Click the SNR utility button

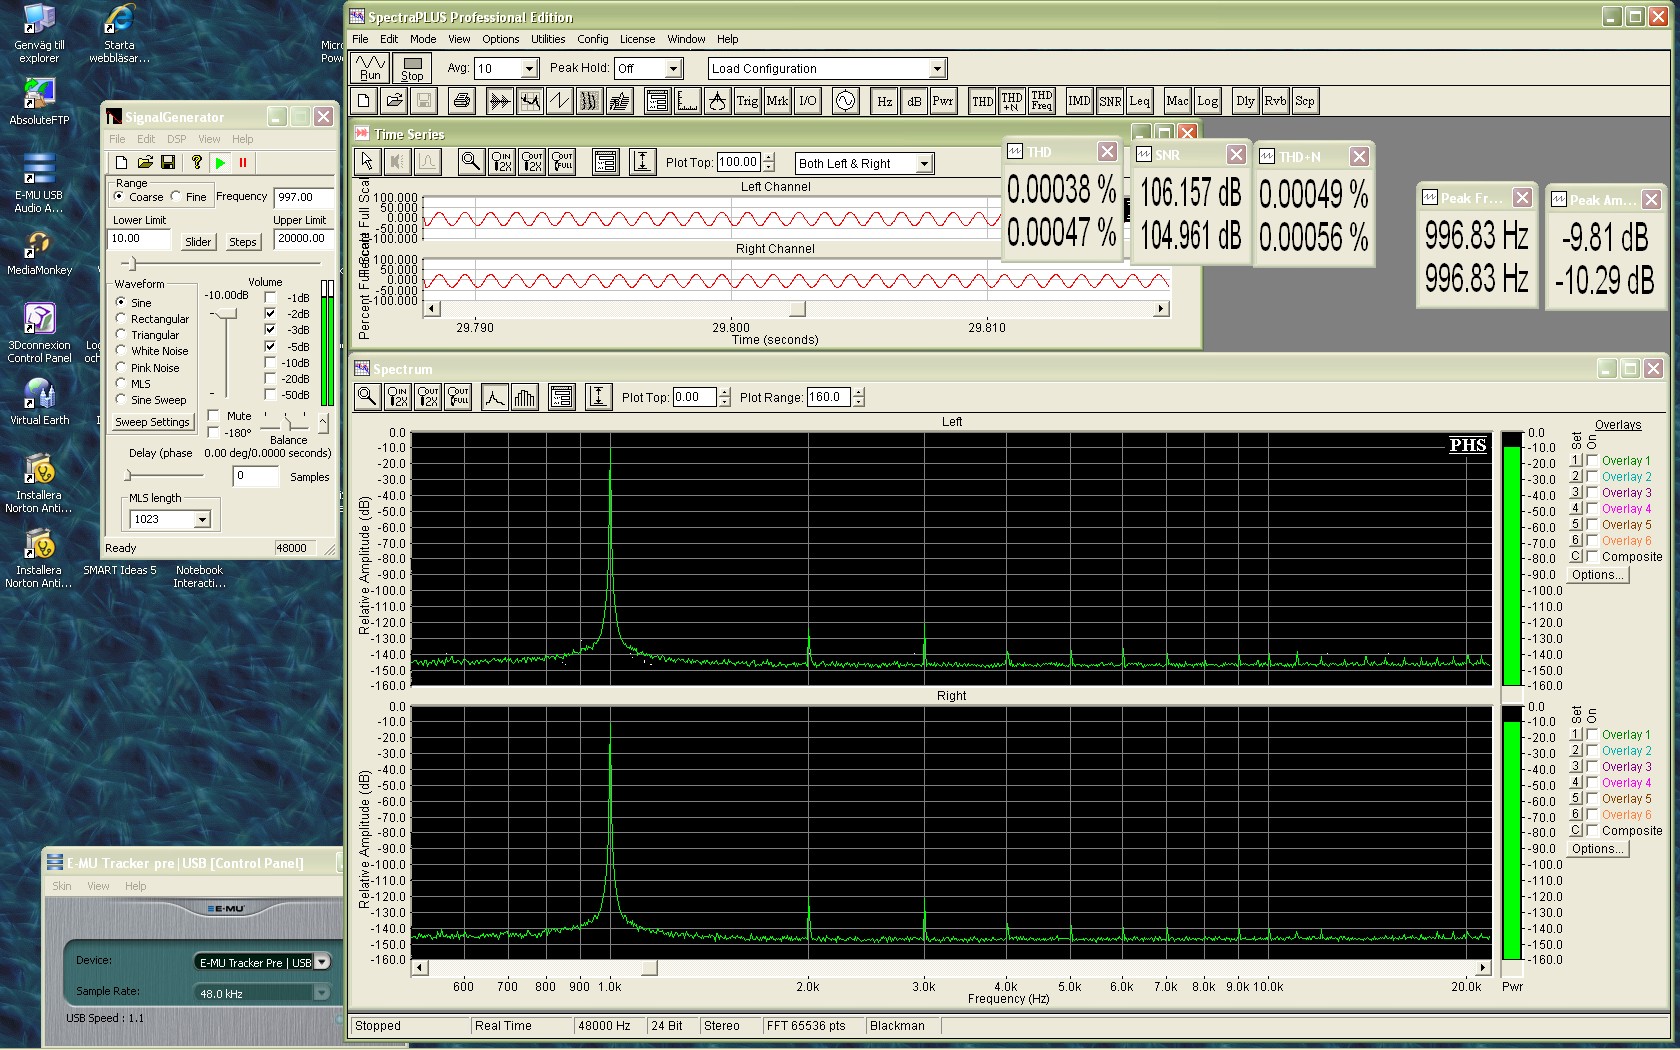click(1110, 101)
